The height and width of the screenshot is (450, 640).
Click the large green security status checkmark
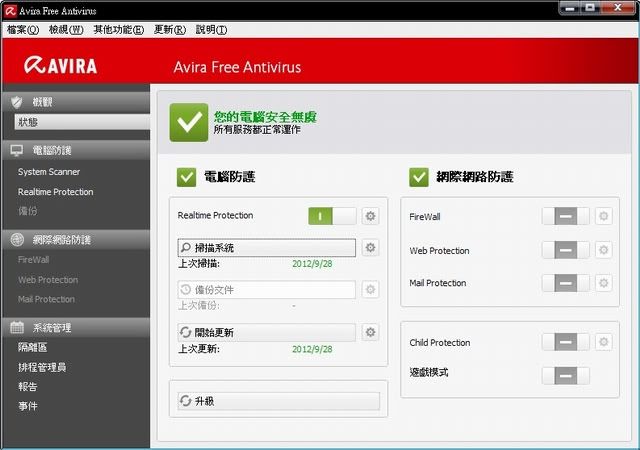188,122
